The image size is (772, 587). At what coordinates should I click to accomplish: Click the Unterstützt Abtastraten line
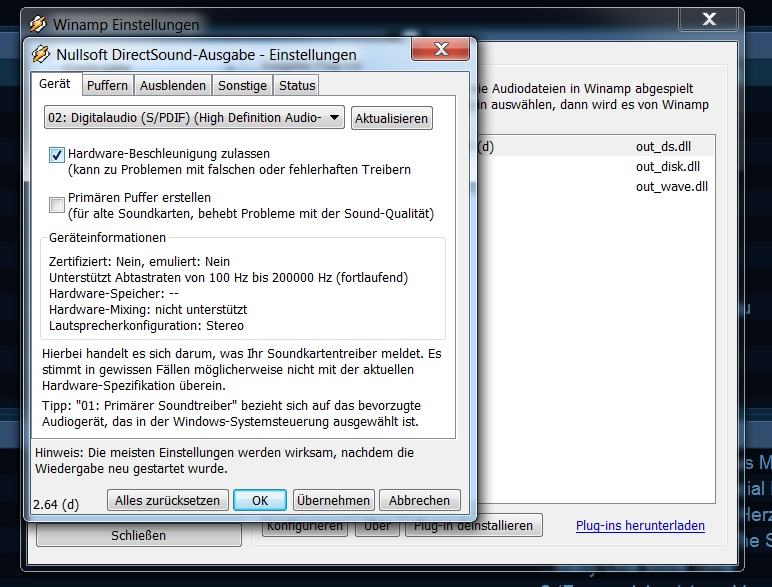(x=228, y=278)
